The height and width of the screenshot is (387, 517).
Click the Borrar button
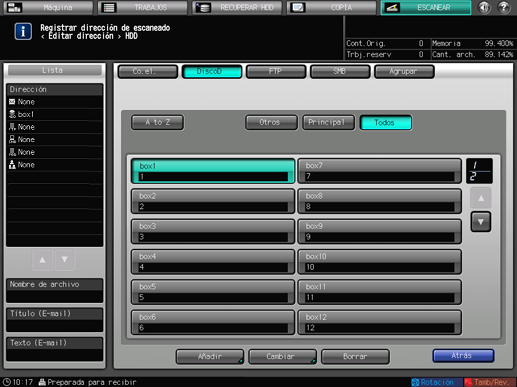click(355, 357)
